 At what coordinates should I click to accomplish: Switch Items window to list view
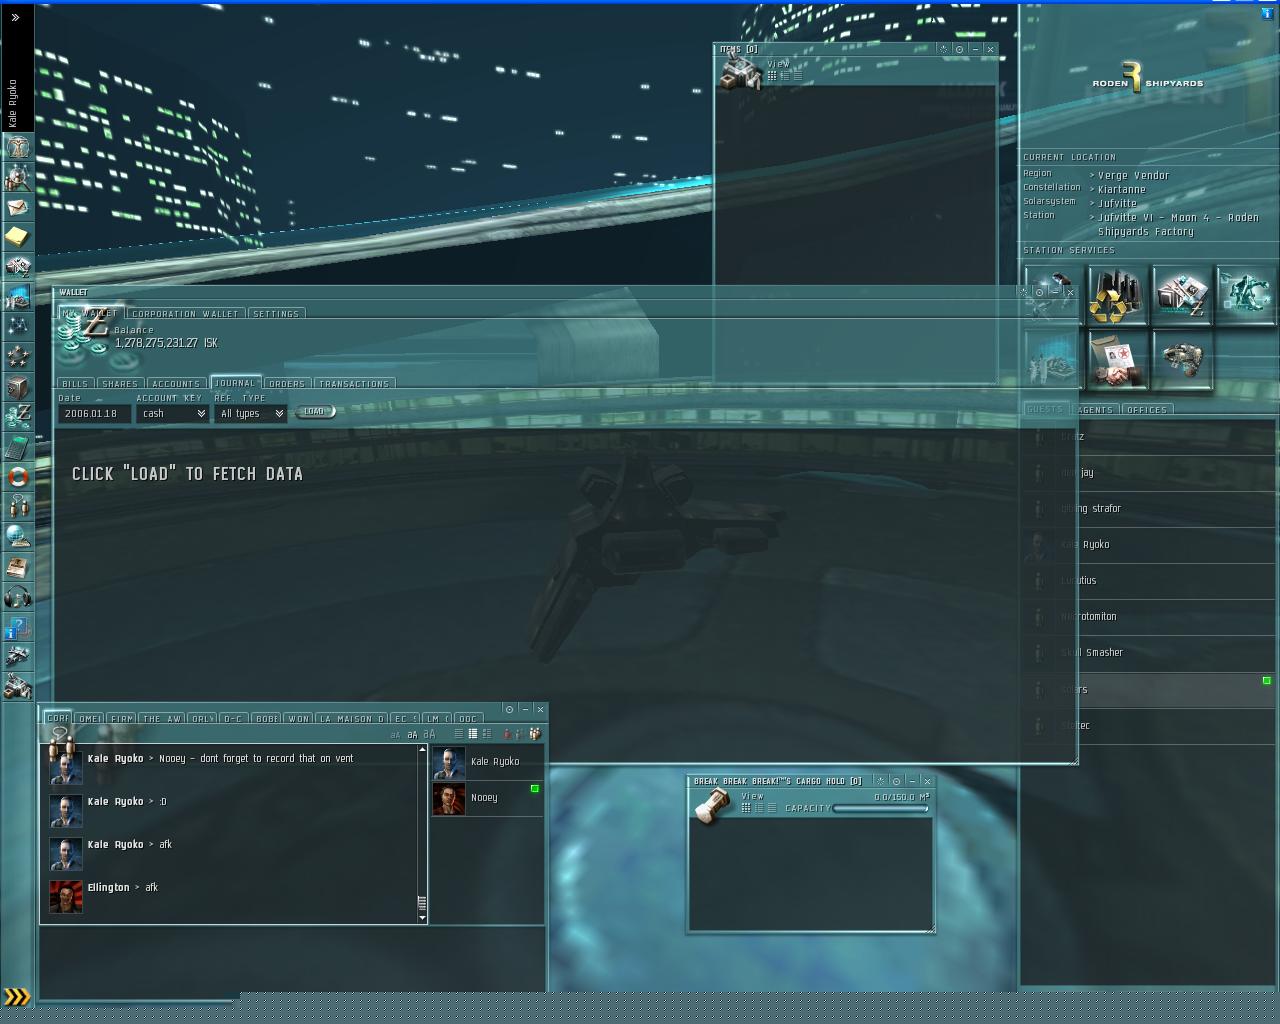coord(797,76)
